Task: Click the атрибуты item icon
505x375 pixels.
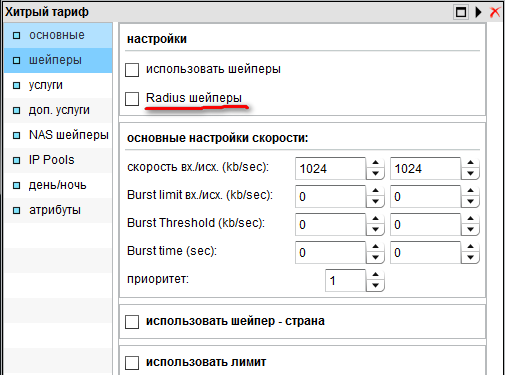Action: tap(16, 211)
